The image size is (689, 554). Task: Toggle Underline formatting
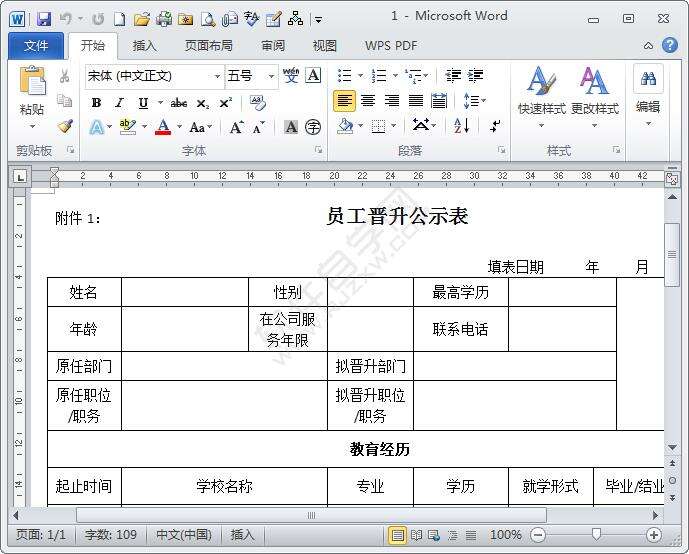143,103
